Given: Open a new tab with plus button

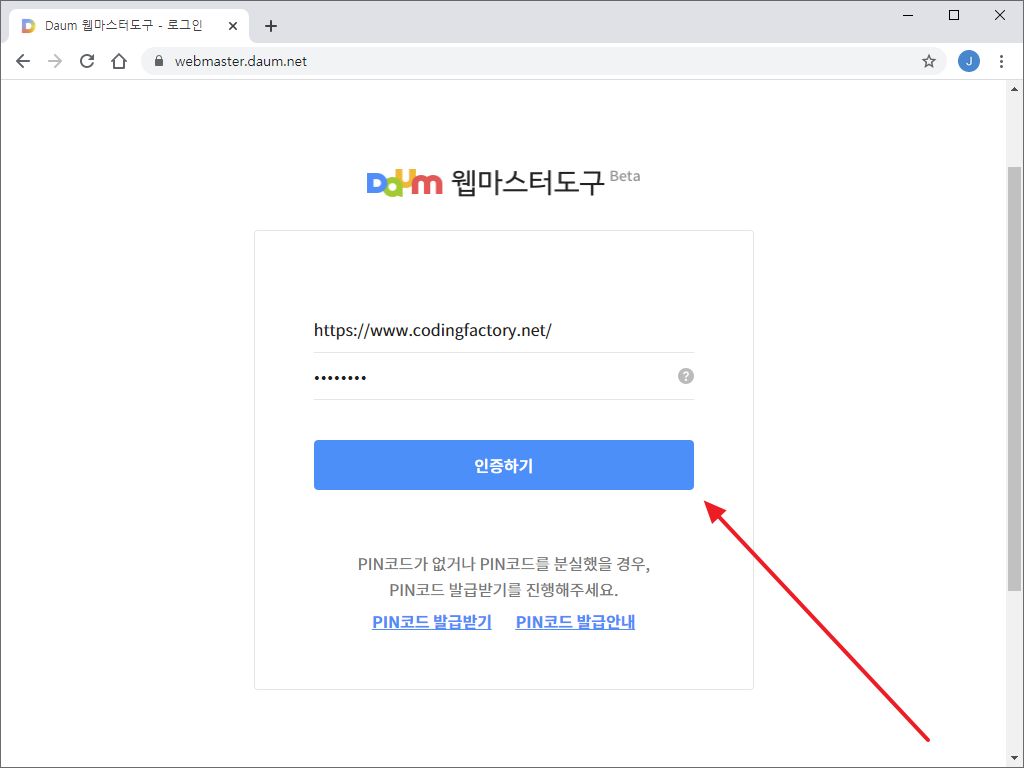Looking at the screenshot, I should click(271, 26).
